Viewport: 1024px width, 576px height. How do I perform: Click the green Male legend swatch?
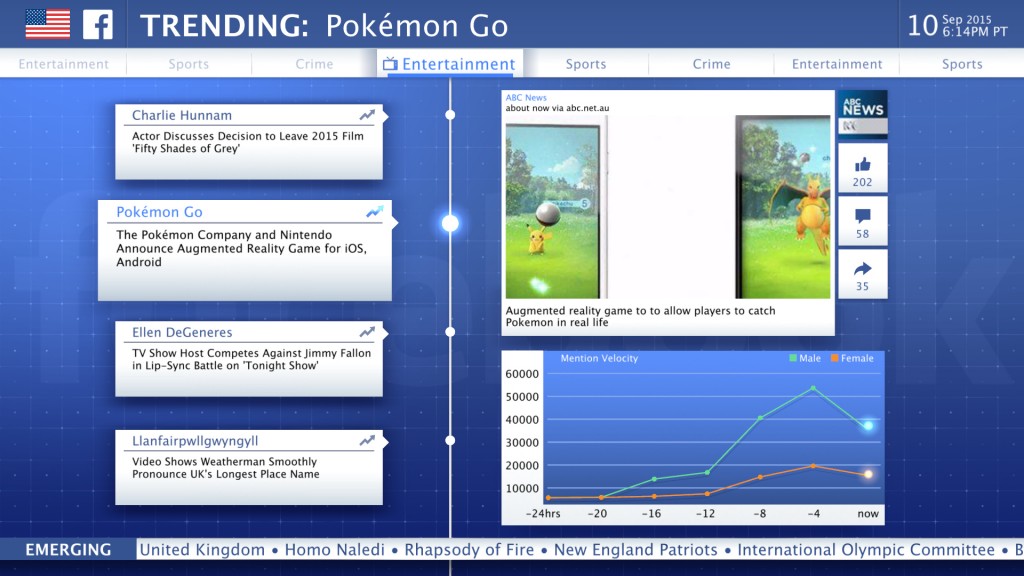793,358
